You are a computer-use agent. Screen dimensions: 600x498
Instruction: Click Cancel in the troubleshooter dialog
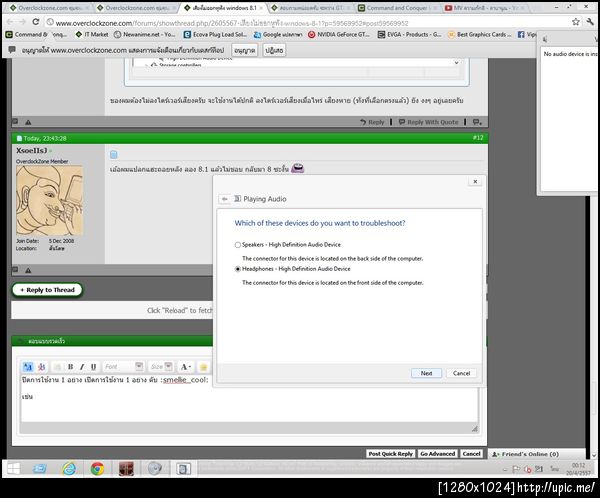click(461, 373)
